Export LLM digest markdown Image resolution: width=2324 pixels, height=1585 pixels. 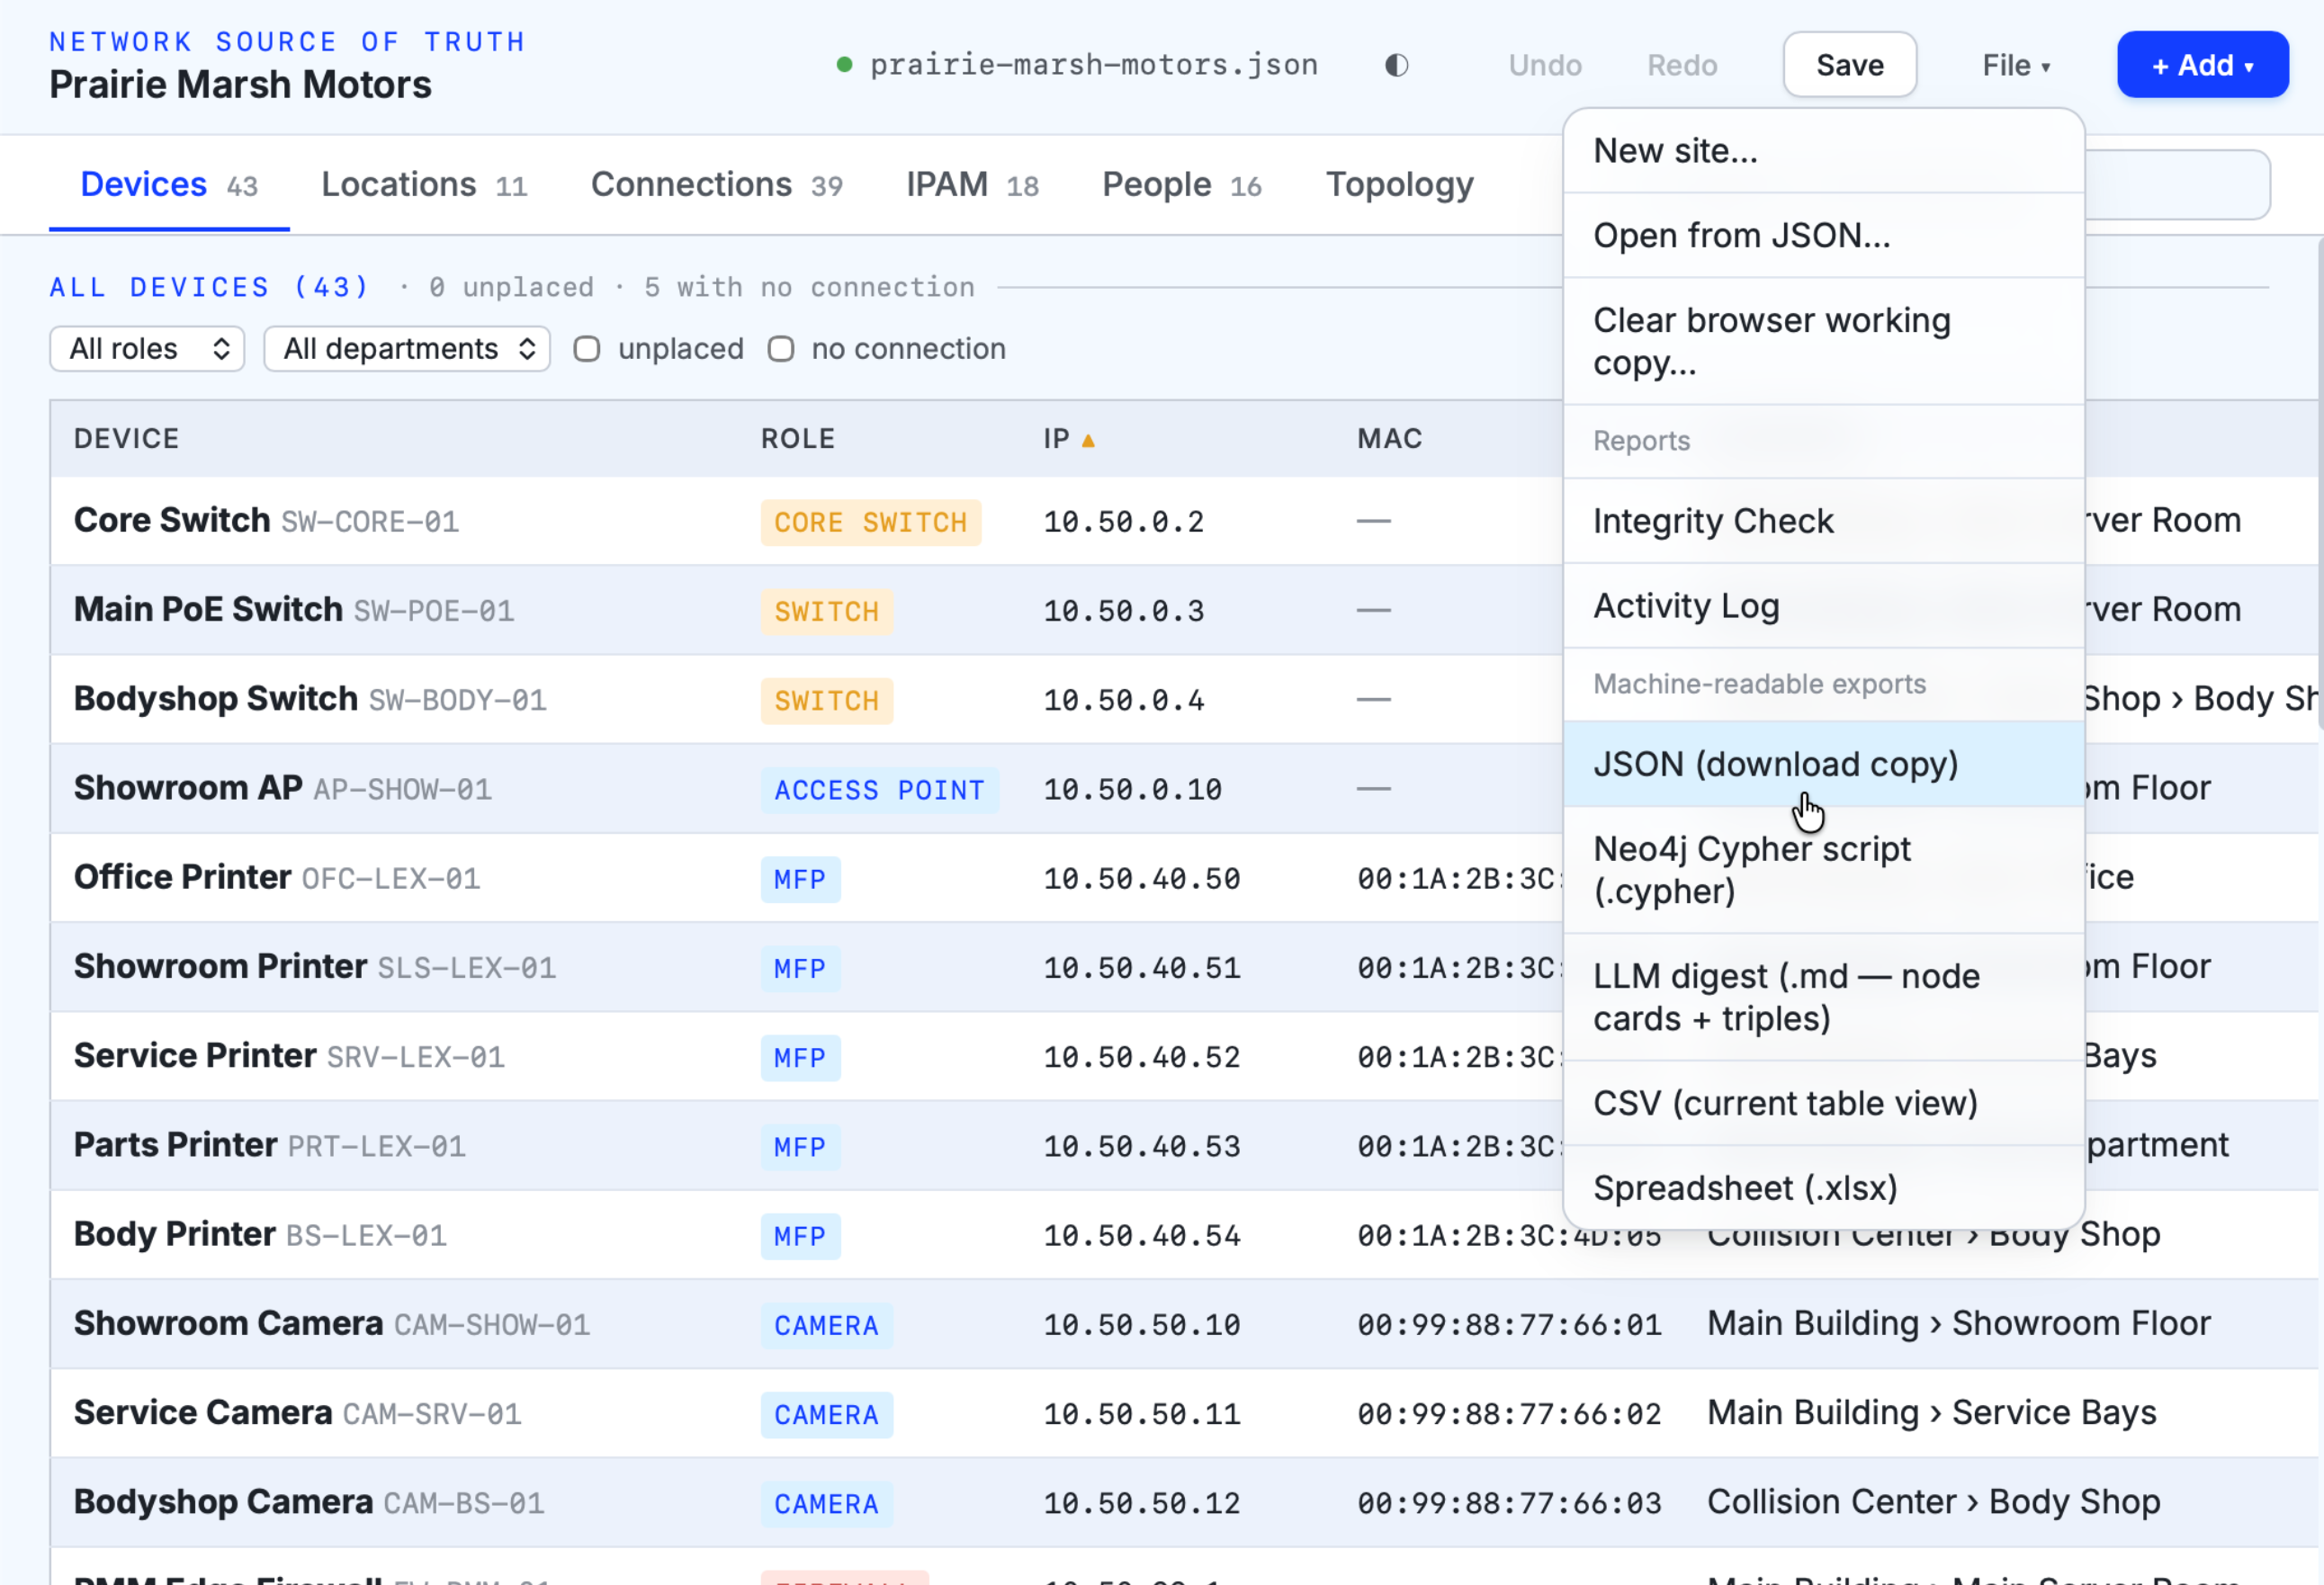pyautogui.click(x=1824, y=998)
